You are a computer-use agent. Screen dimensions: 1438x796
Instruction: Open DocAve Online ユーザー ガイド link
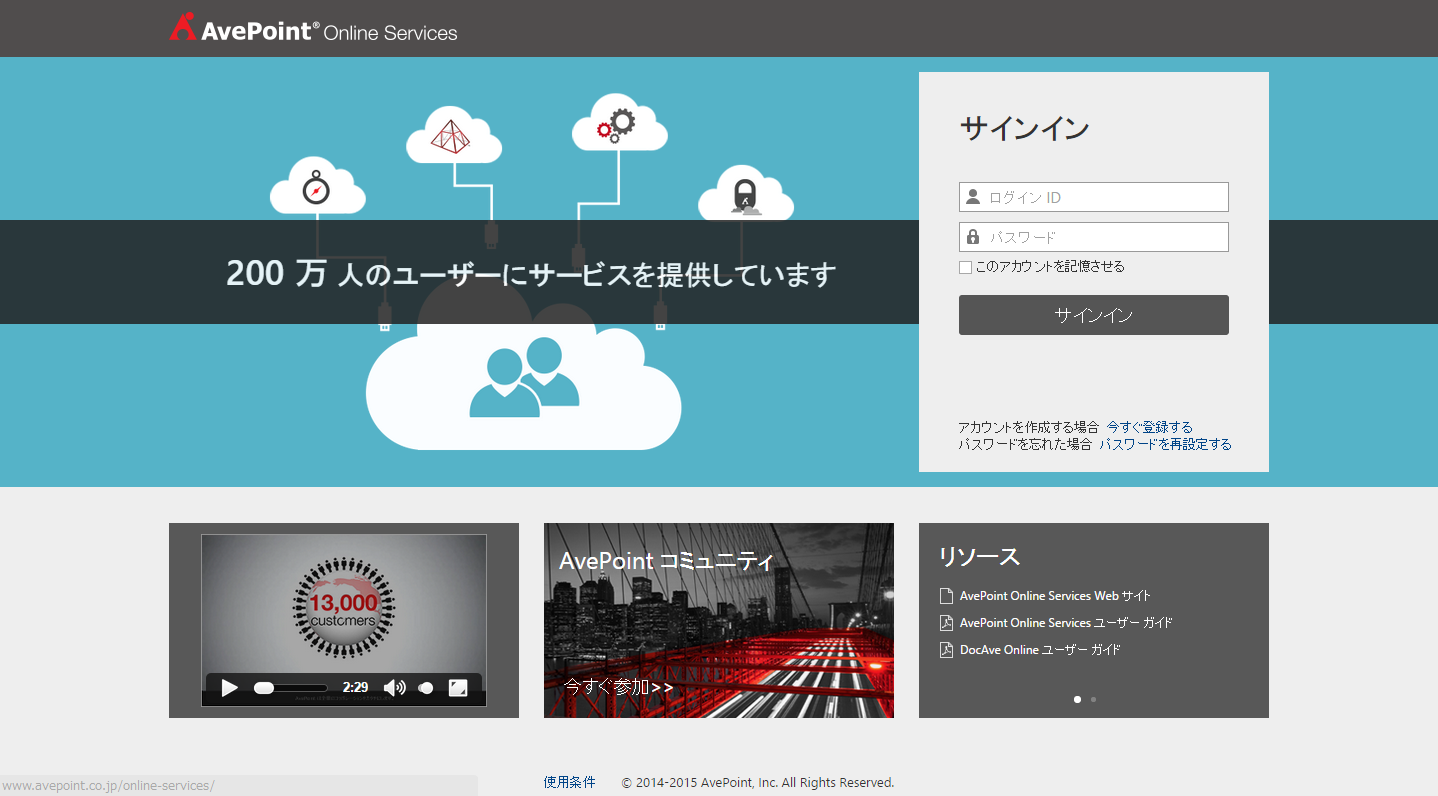pyautogui.click(x=1040, y=650)
